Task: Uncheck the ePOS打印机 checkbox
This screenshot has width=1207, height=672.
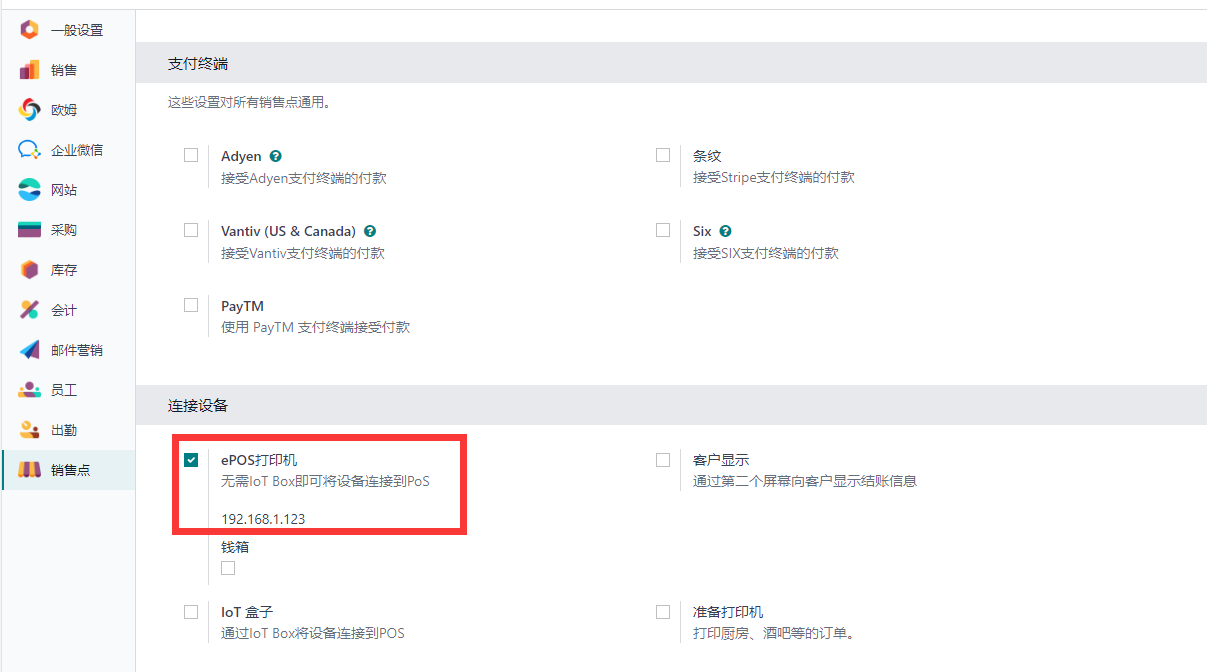Action: tap(191, 460)
